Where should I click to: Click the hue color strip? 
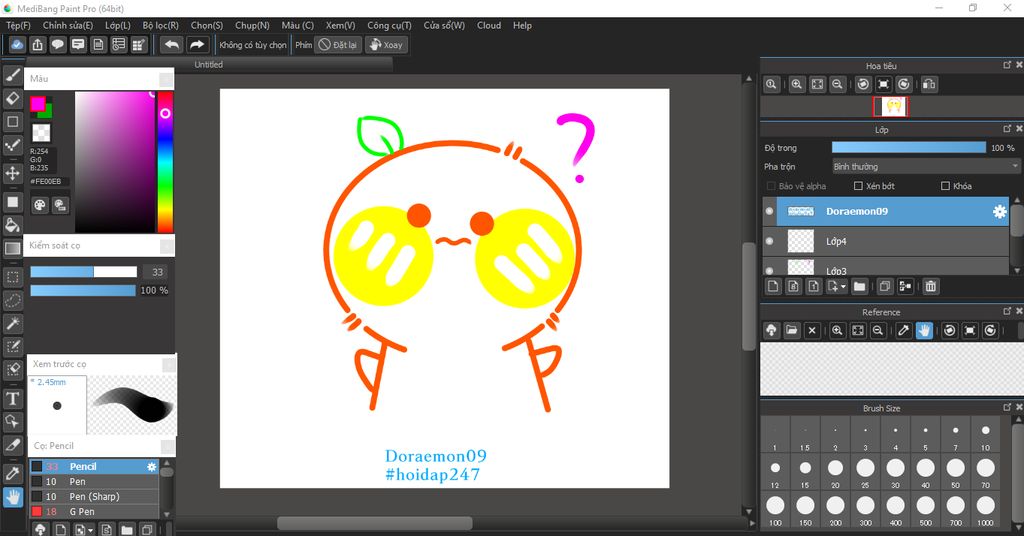pyautogui.click(x=166, y=162)
